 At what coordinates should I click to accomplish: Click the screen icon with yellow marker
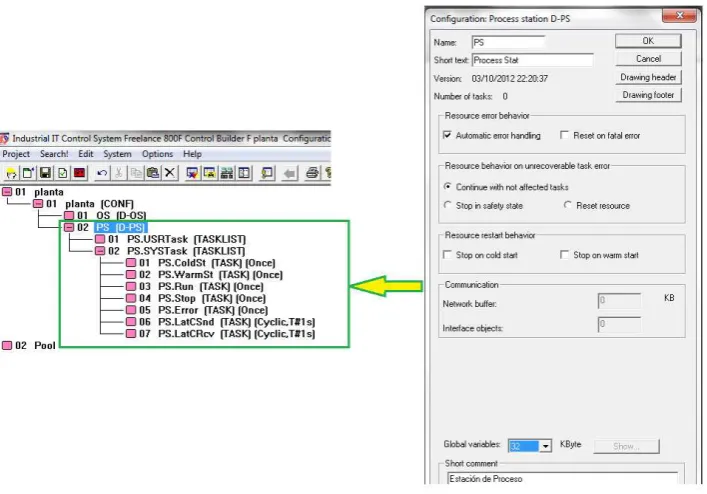209,173
